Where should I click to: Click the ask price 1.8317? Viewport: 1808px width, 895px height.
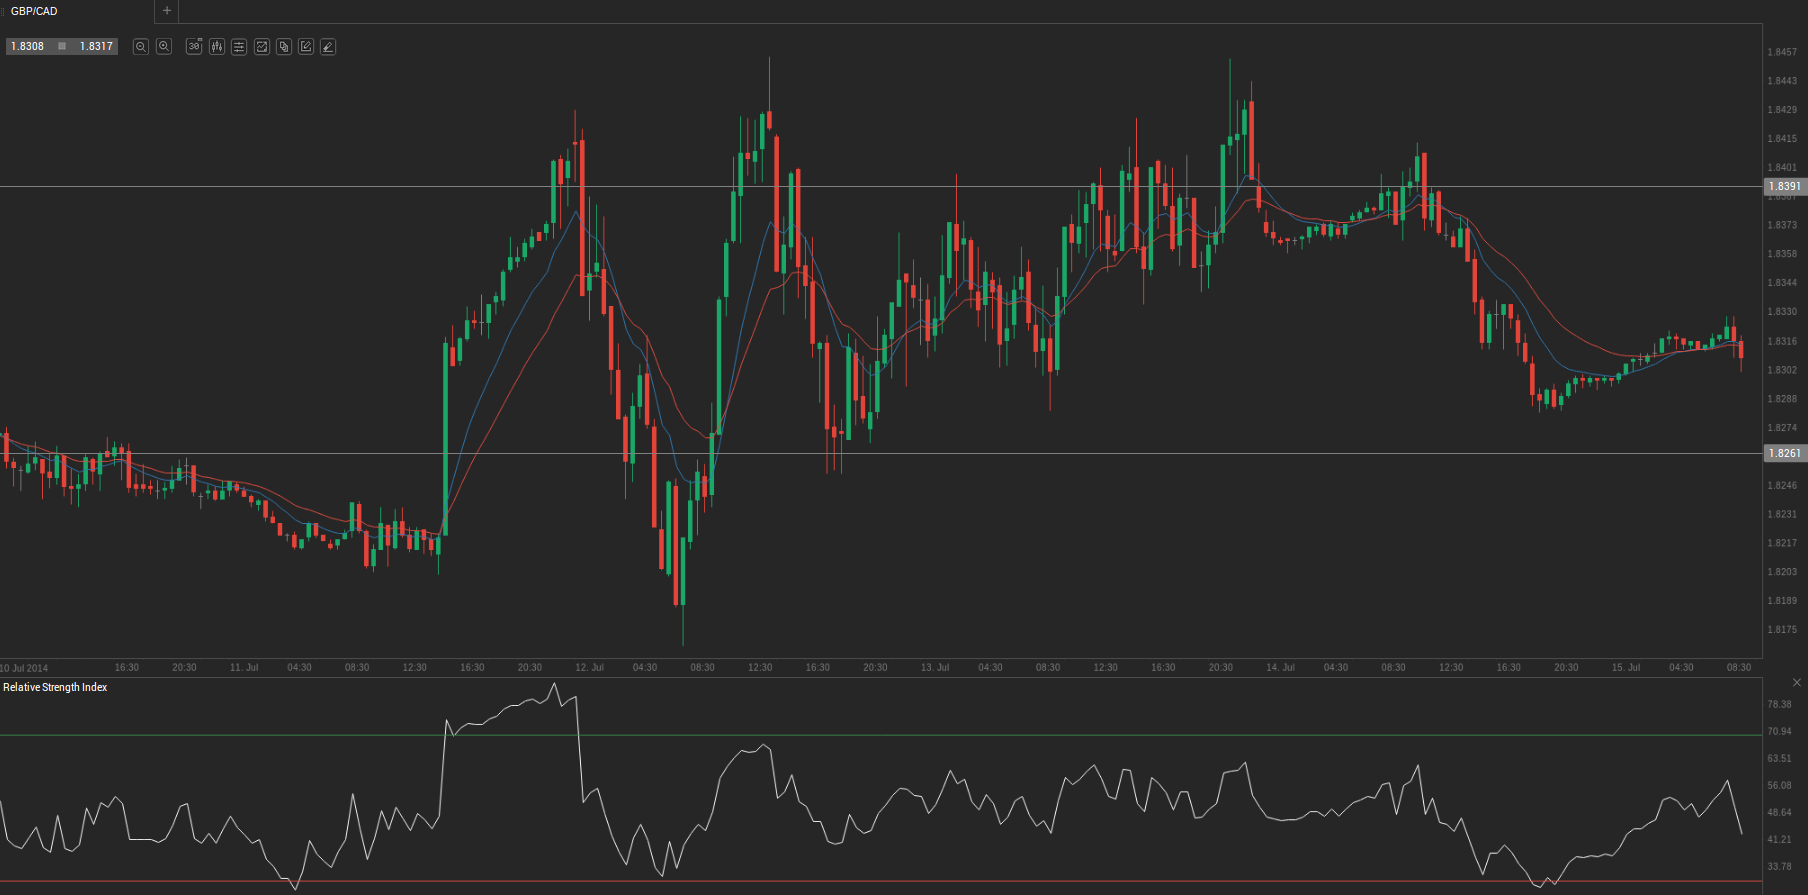click(96, 47)
